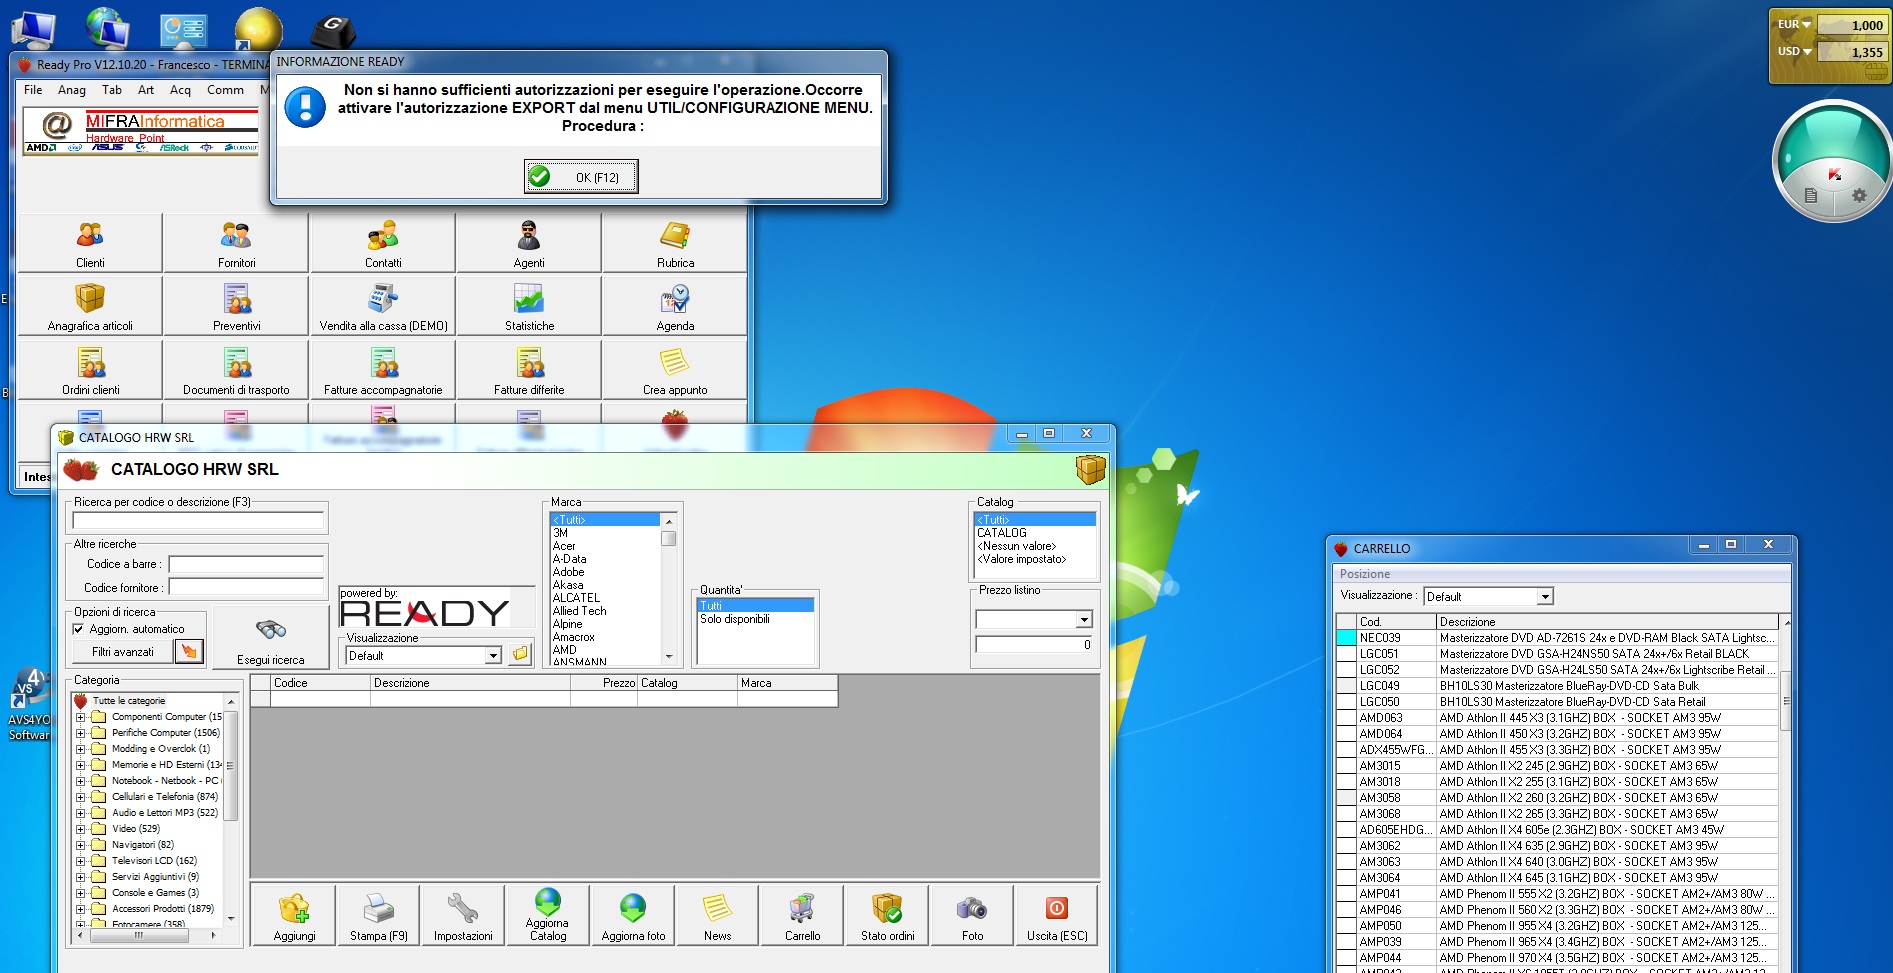The width and height of the screenshot is (1893, 973).
Task: Toggle checkbox for cart row AMD063
Action: click(1346, 718)
